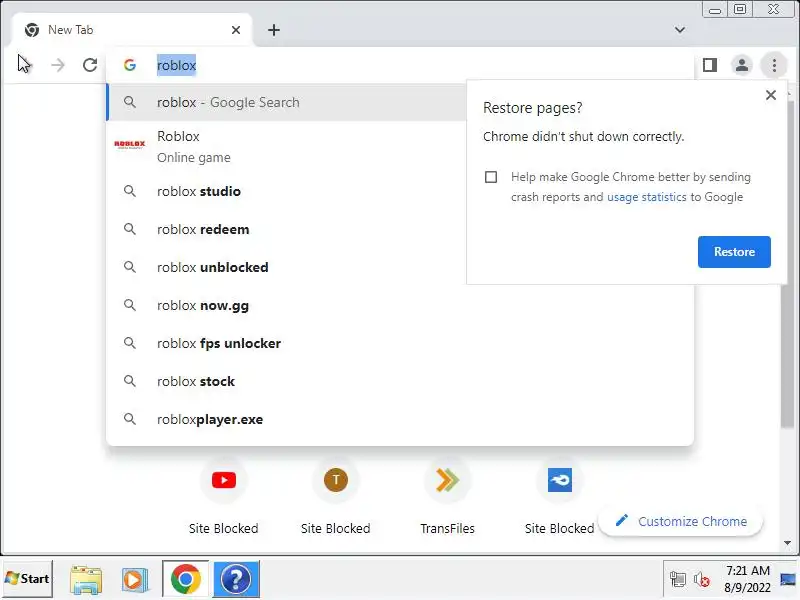Choose the Roblox Online game suggestion
The width and height of the screenshot is (800, 600).
[x=286, y=147]
